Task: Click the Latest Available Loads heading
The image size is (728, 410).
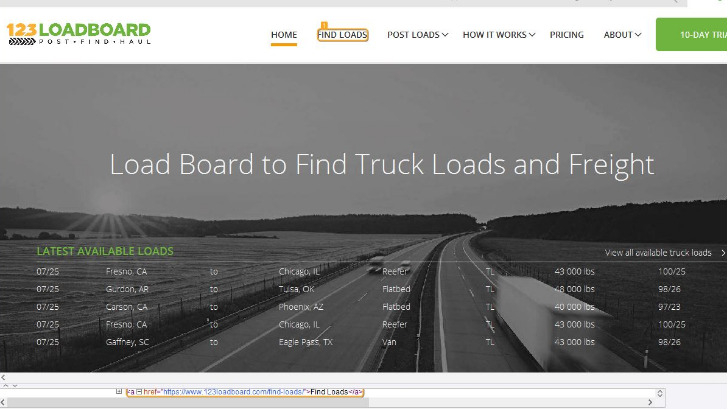Action: [105, 251]
